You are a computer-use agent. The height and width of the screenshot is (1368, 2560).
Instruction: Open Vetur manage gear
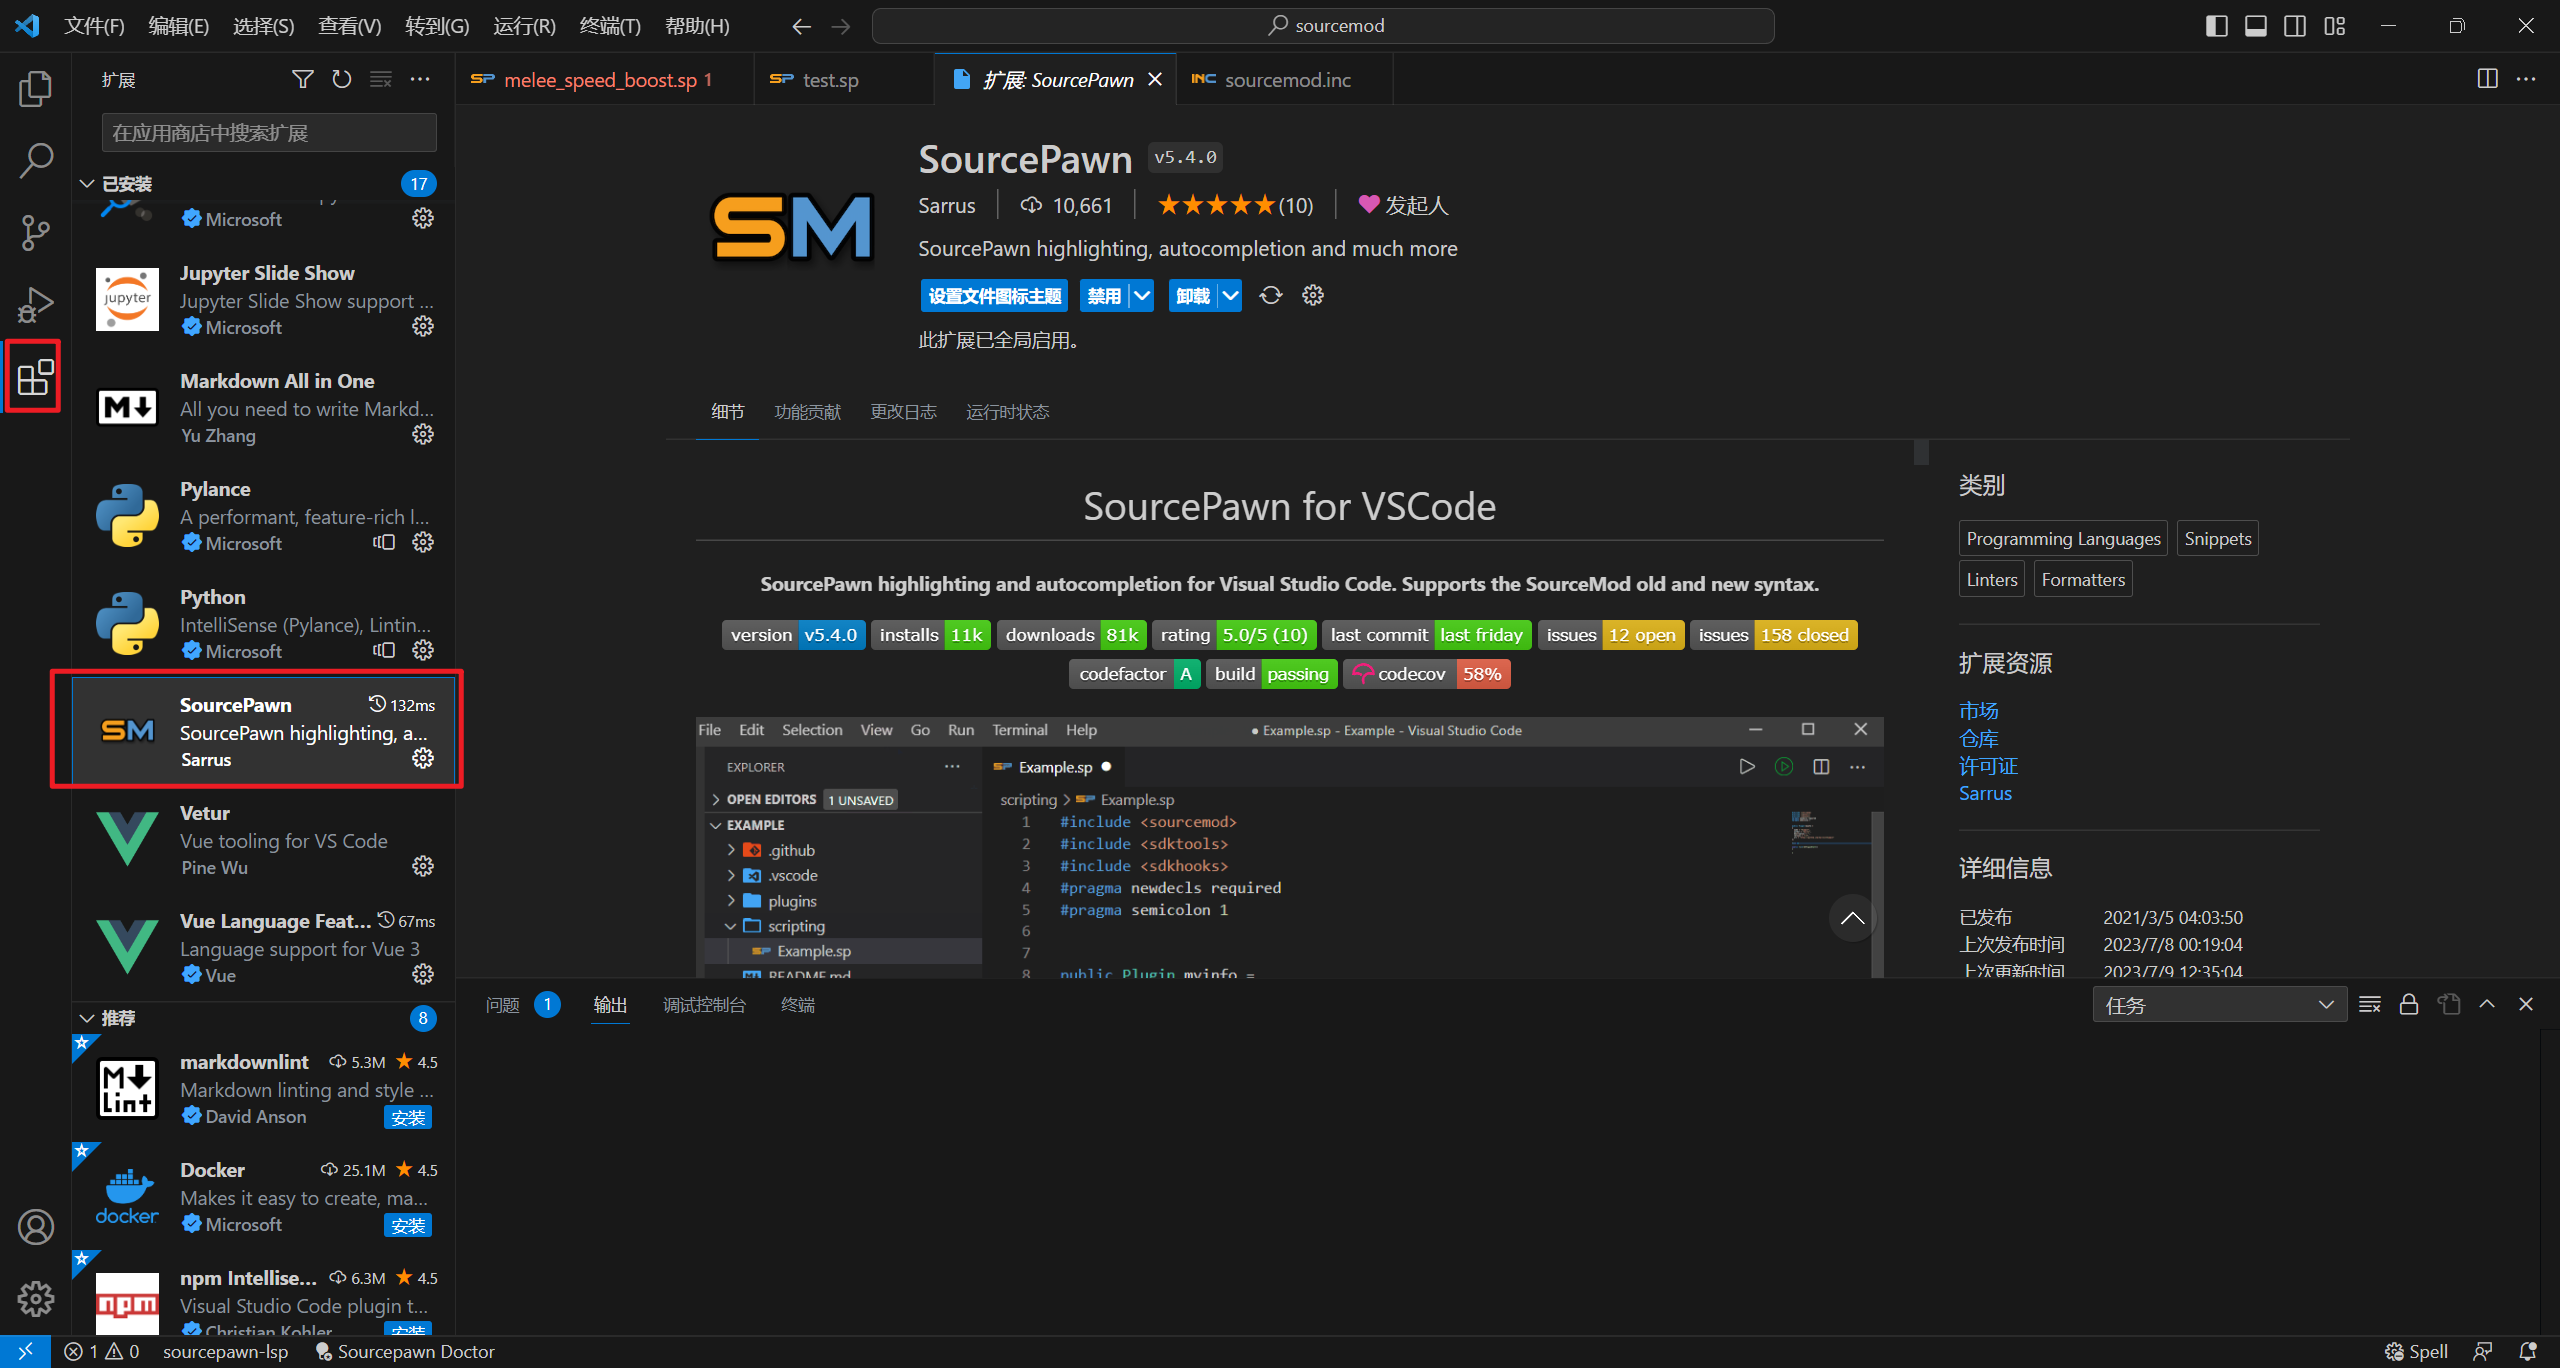click(x=423, y=866)
